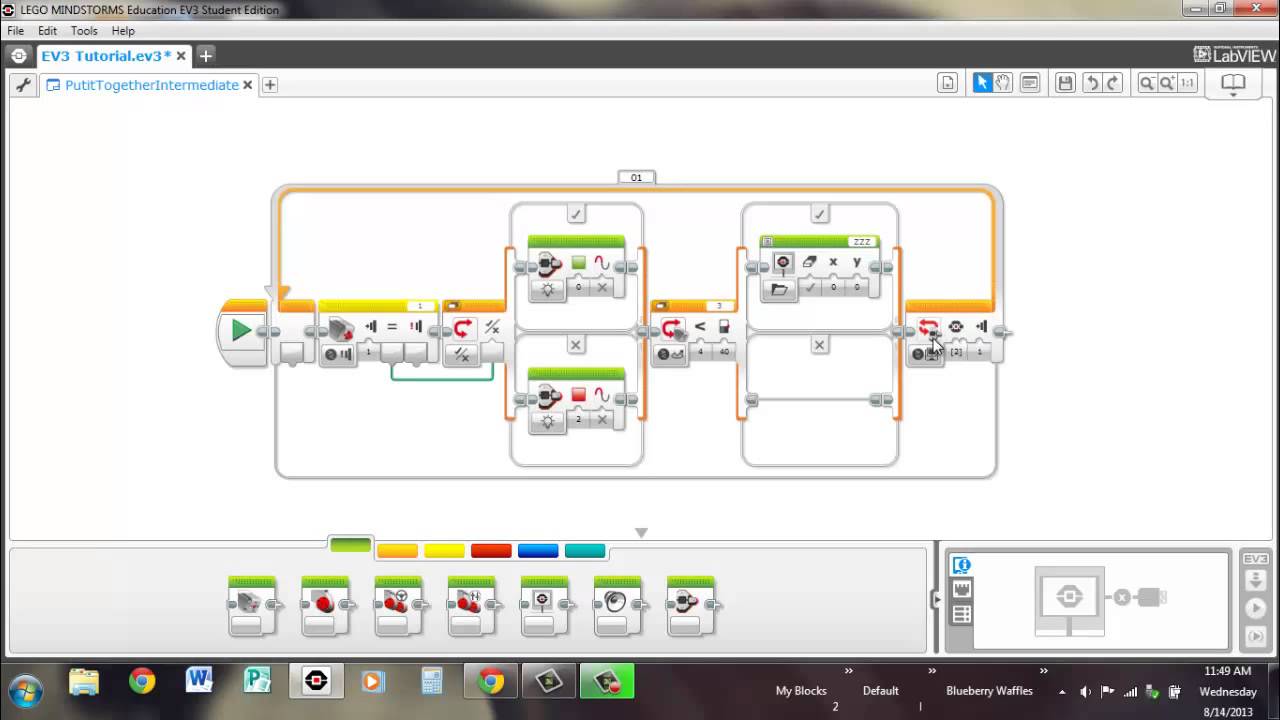The image size is (1280, 720).
Task: Open the lower status light block mode selector
Action: tap(547, 420)
